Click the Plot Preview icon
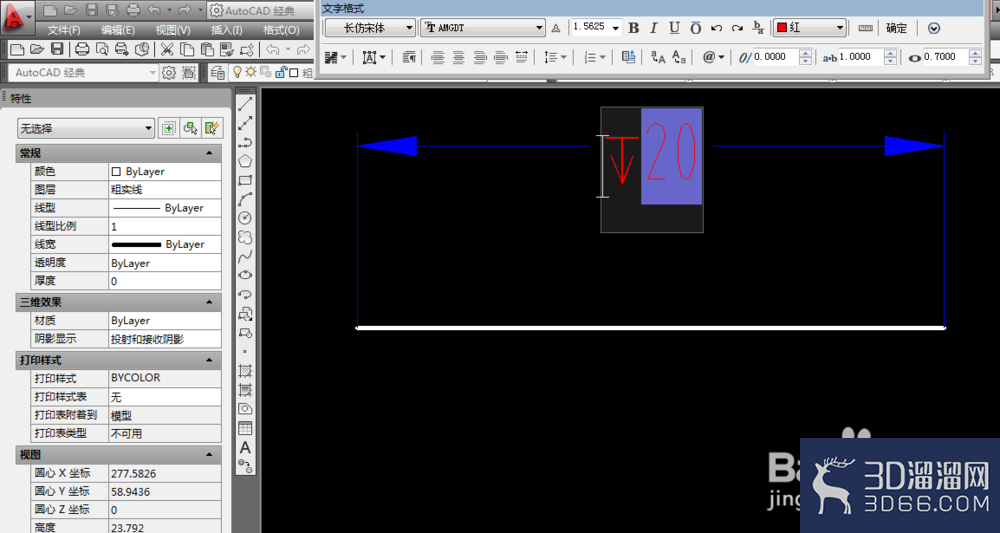Screen dimensions: 1000x533 click(x=102, y=49)
